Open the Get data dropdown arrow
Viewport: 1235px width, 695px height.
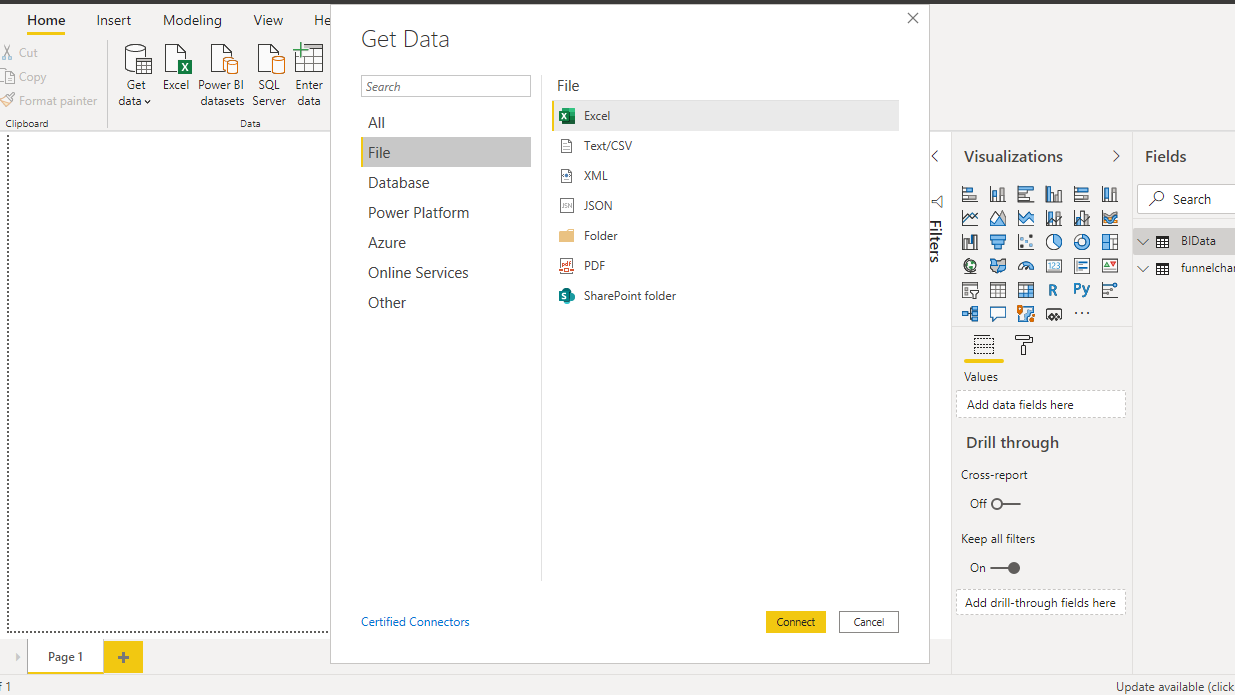click(147, 101)
